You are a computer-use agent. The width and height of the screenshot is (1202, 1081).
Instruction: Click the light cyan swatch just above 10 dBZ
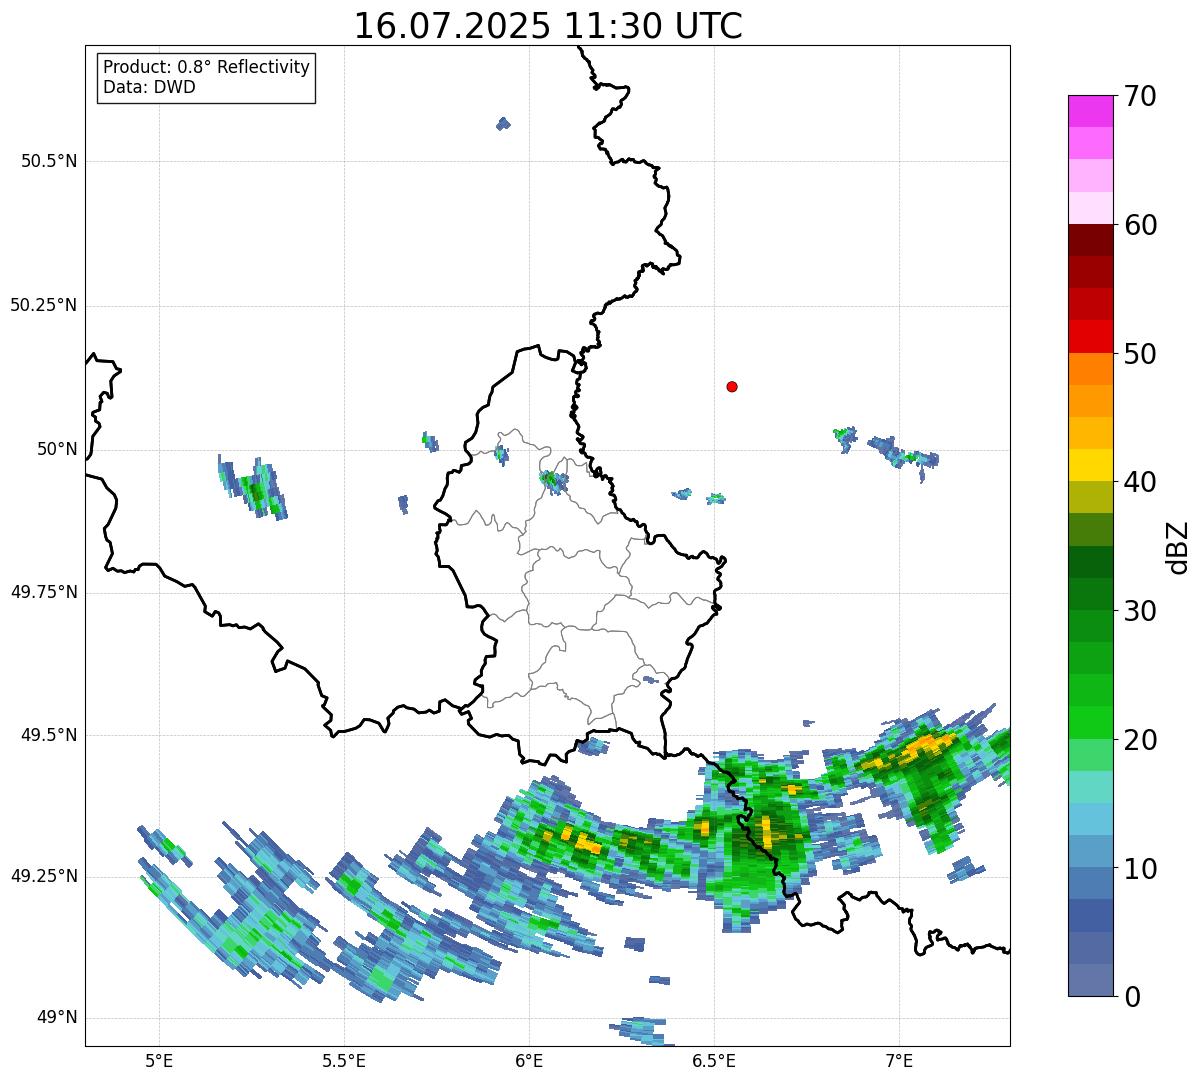pyautogui.click(x=1091, y=851)
